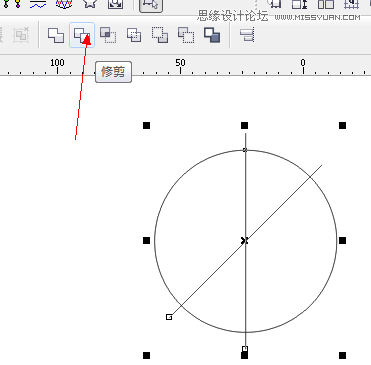
Task: Open Align and Distribute options
Action: coord(247,35)
